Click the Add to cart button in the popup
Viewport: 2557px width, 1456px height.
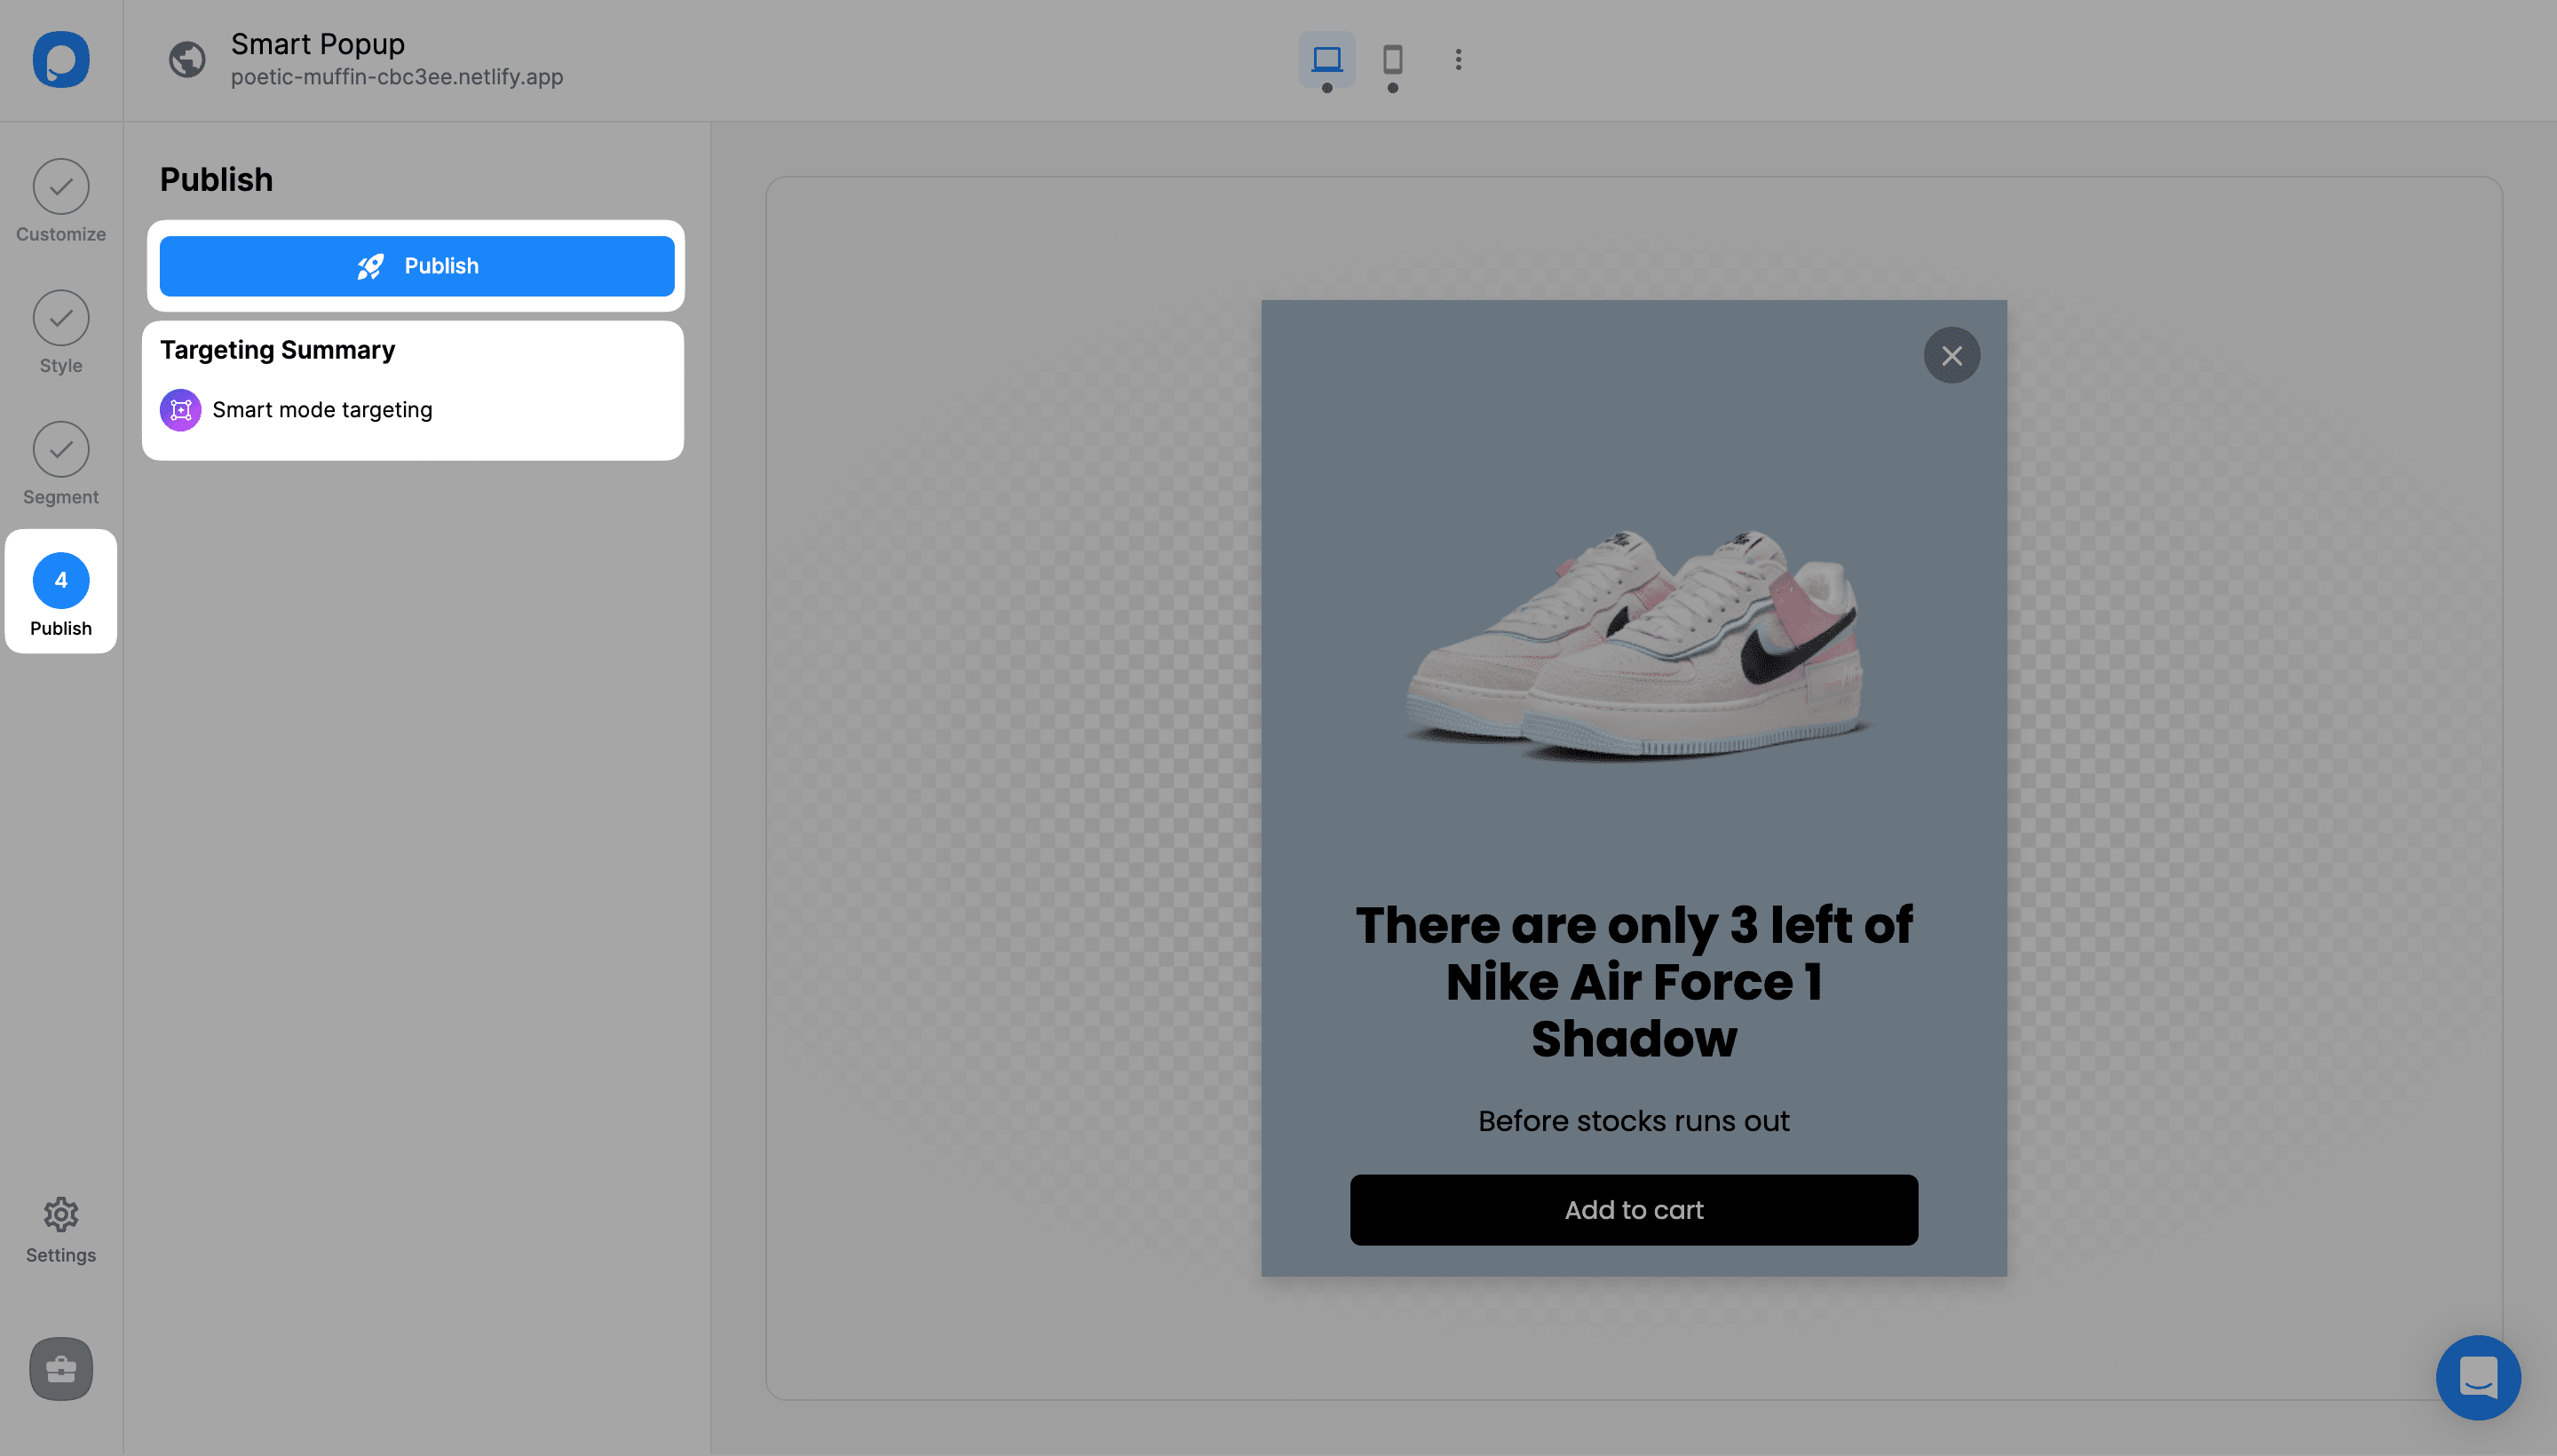(x=1633, y=1209)
